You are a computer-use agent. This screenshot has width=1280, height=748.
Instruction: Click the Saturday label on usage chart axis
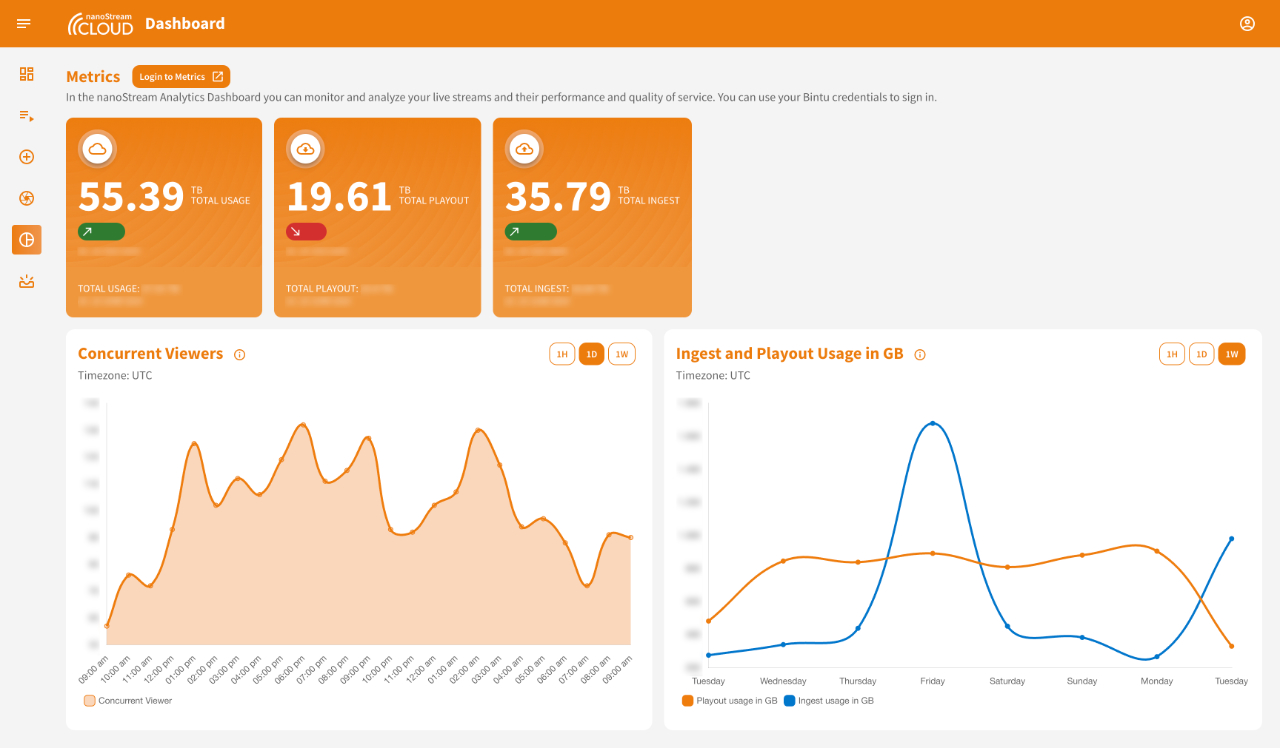1007,681
